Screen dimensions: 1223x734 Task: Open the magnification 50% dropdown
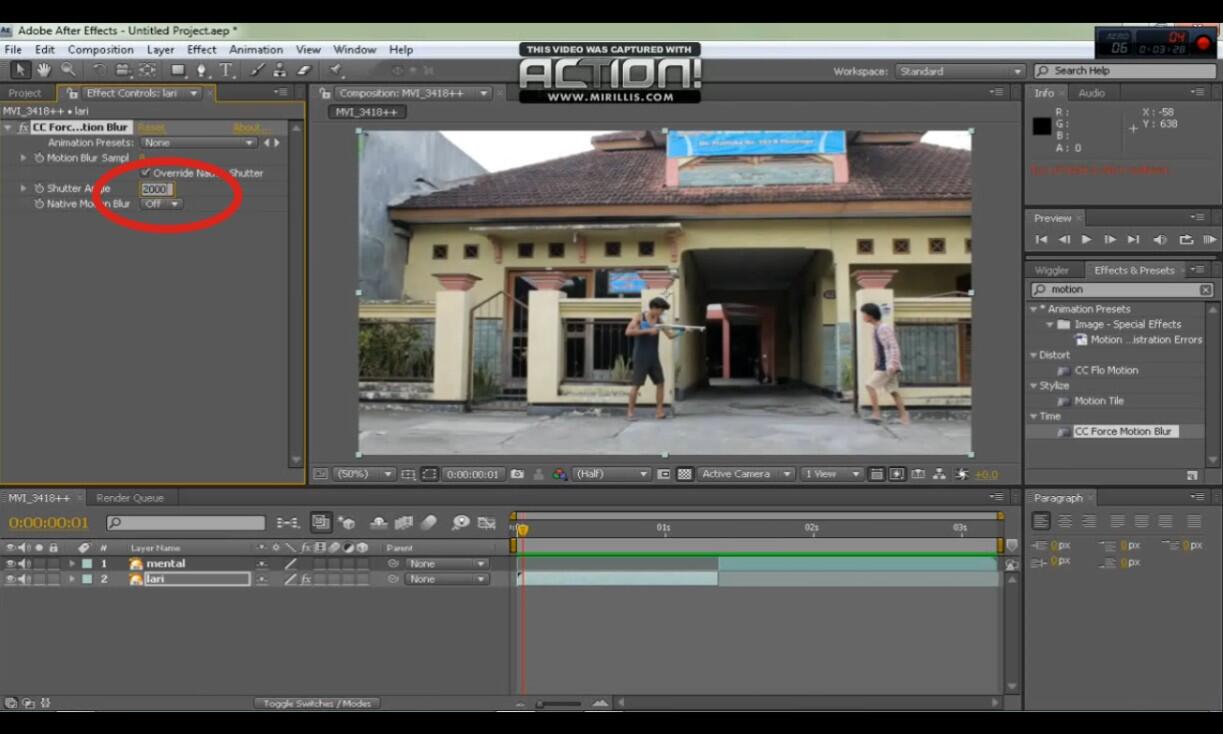click(365, 474)
